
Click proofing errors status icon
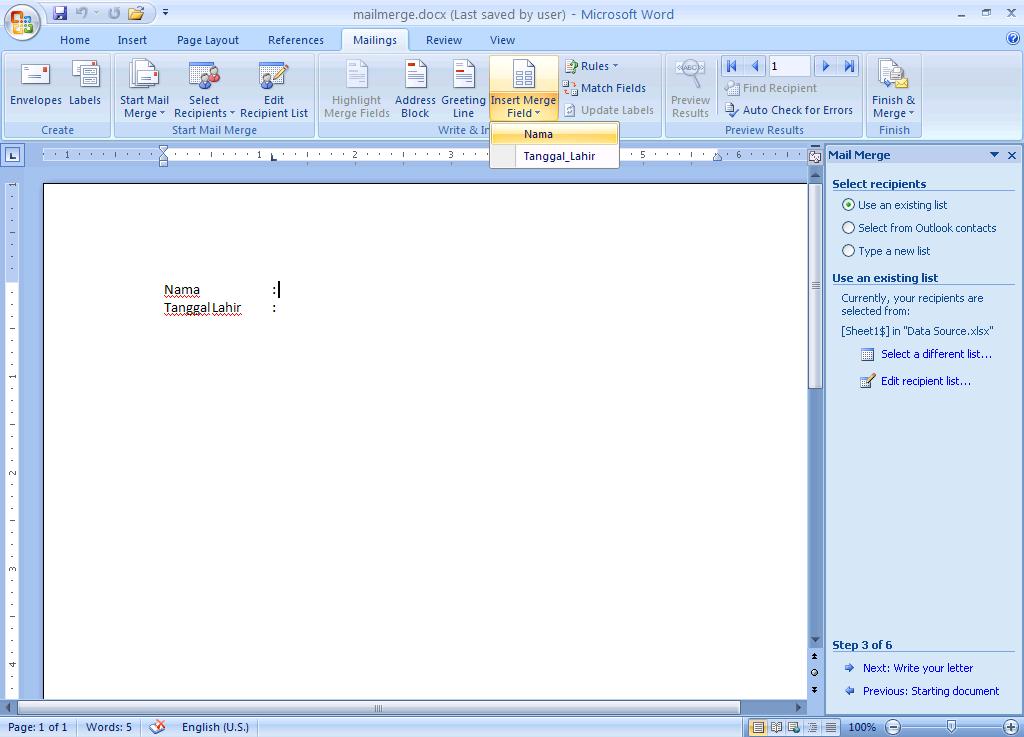(157, 727)
